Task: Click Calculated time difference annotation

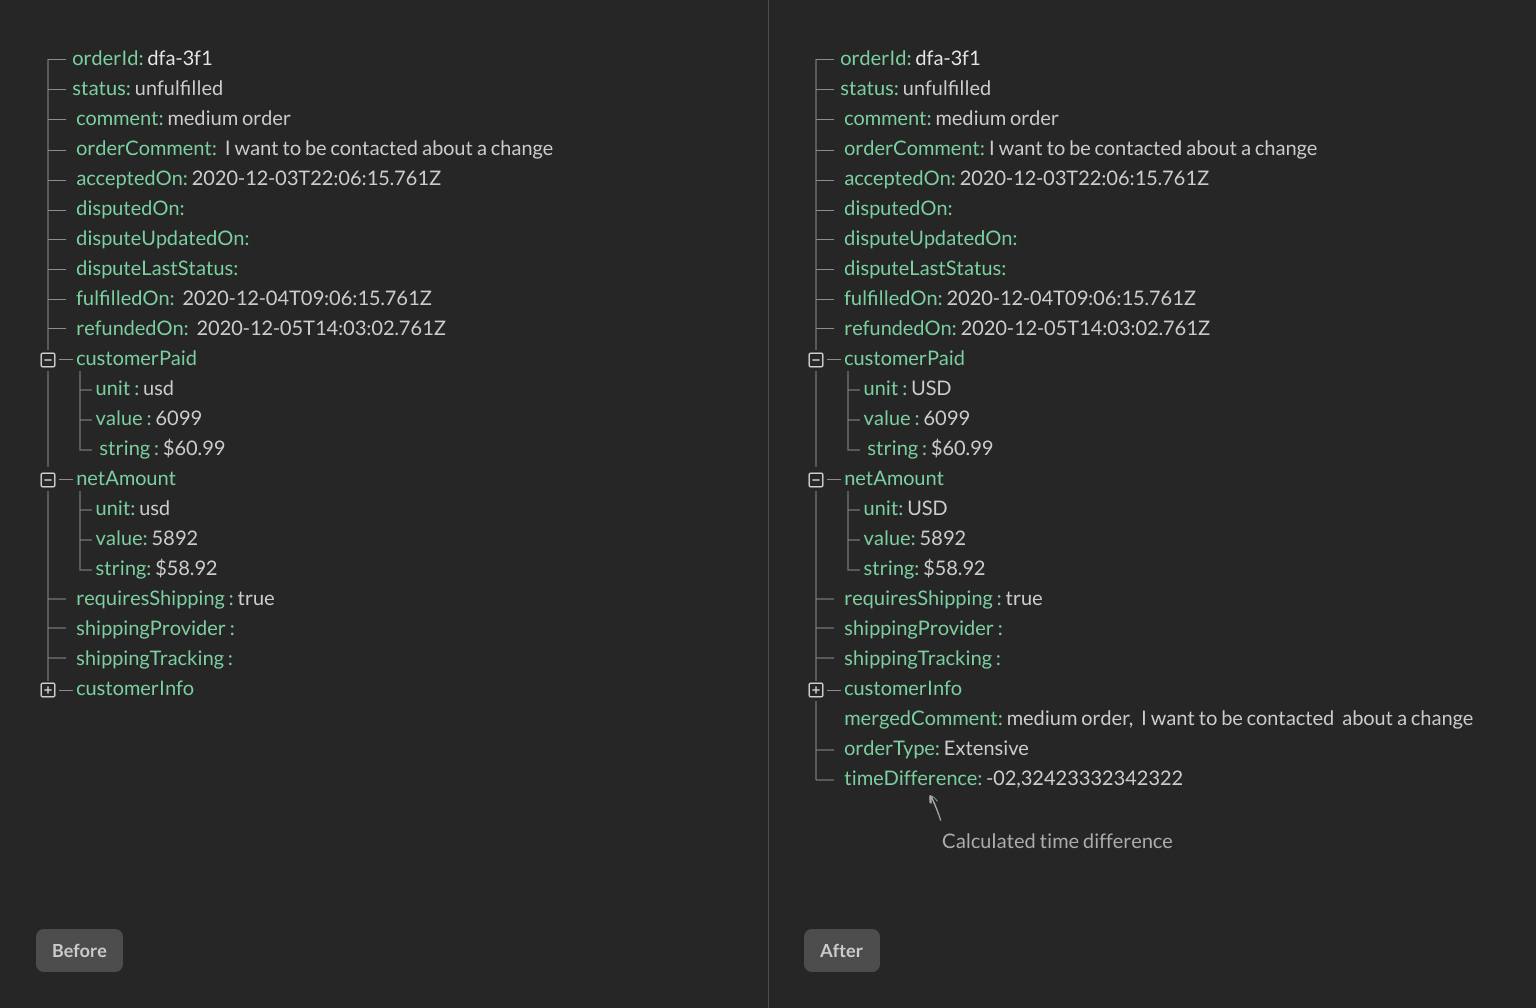Action: (x=1056, y=841)
